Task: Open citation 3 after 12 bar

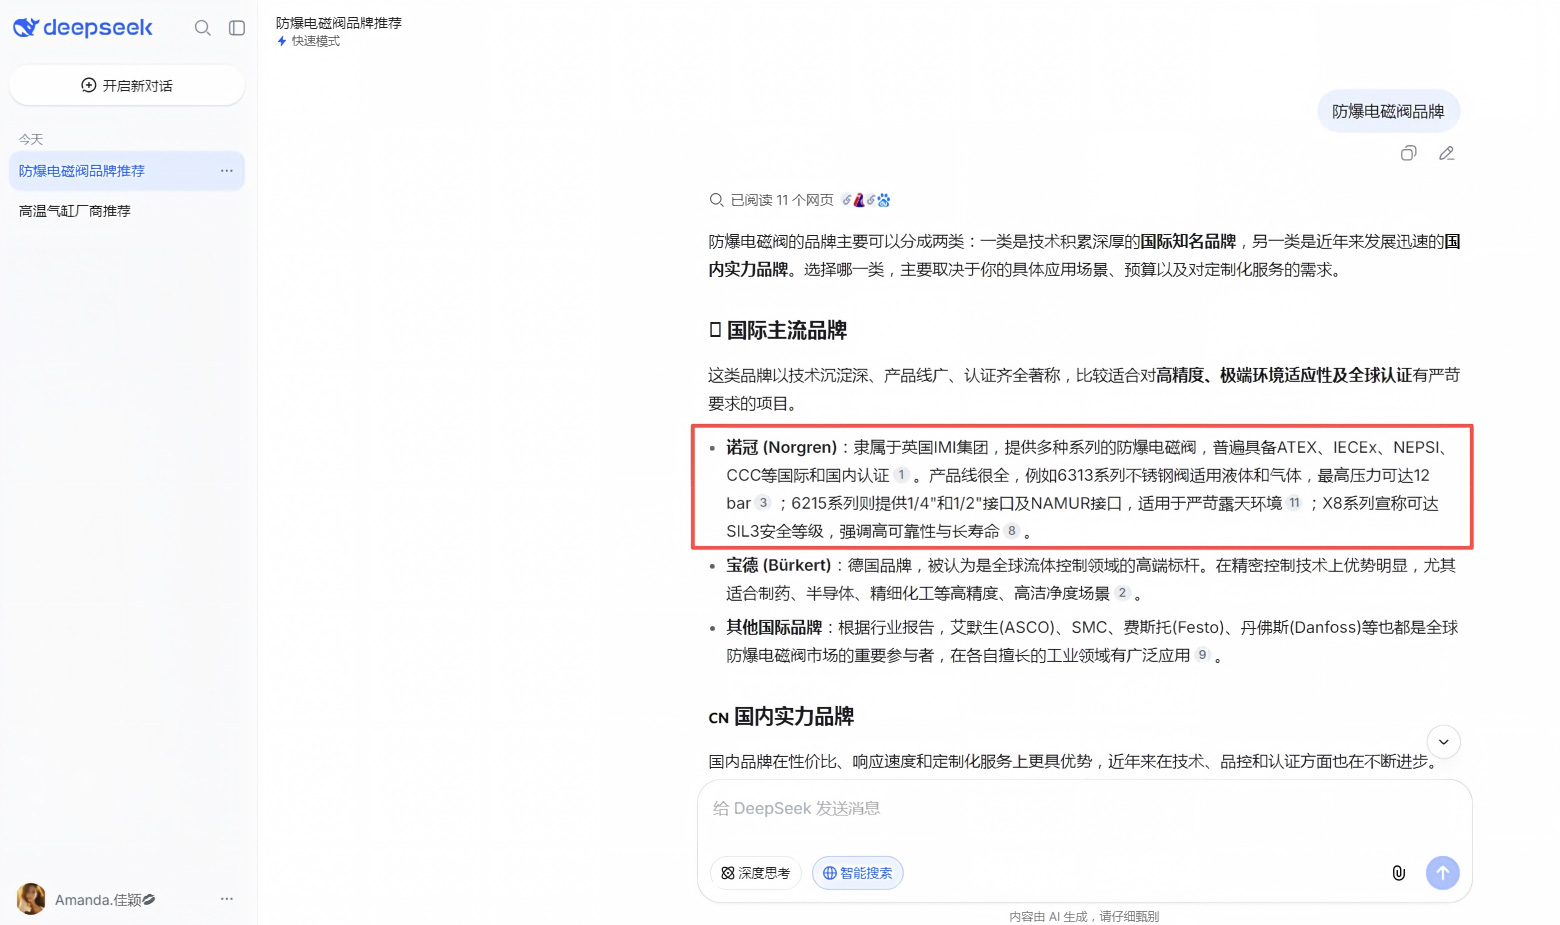Action: click(763, 503)
